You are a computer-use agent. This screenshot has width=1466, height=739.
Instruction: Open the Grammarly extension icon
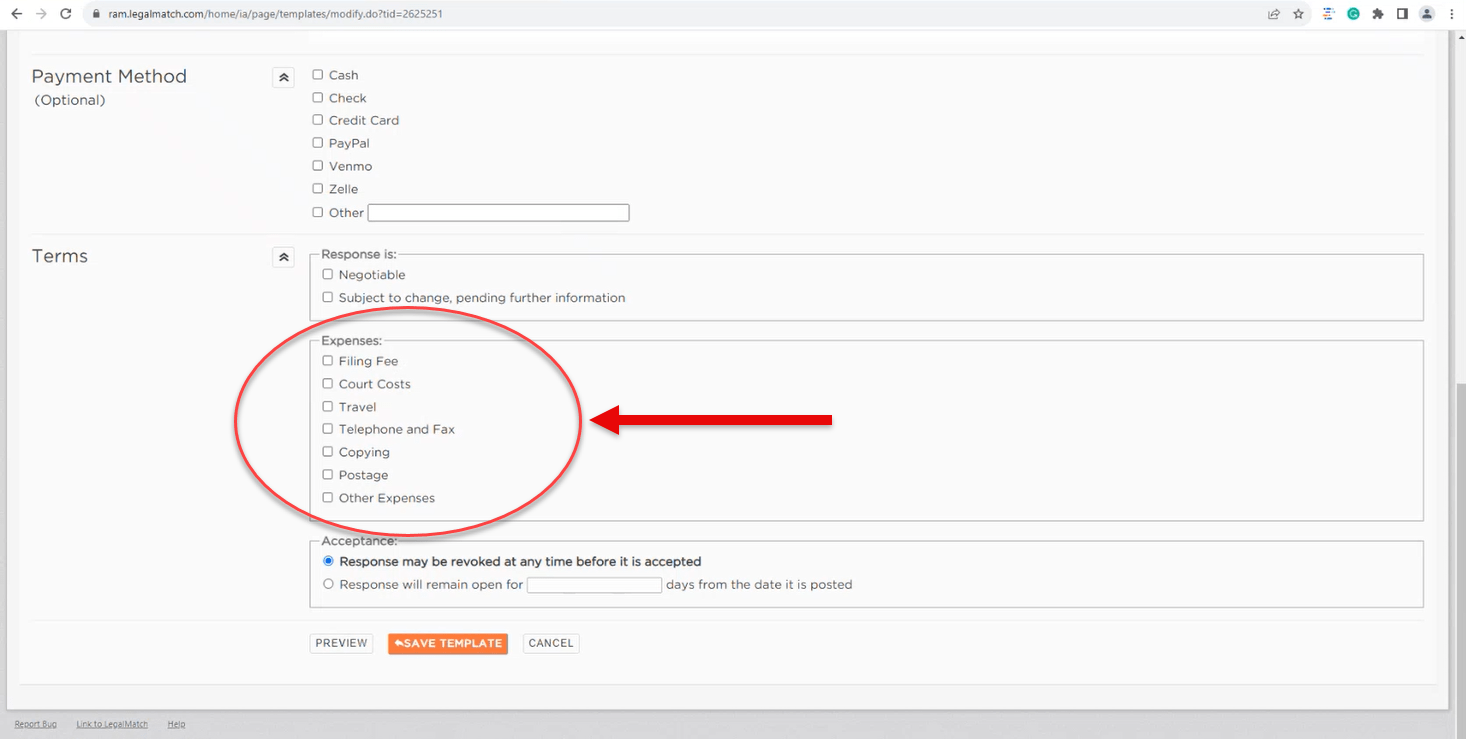point(1353,14)
